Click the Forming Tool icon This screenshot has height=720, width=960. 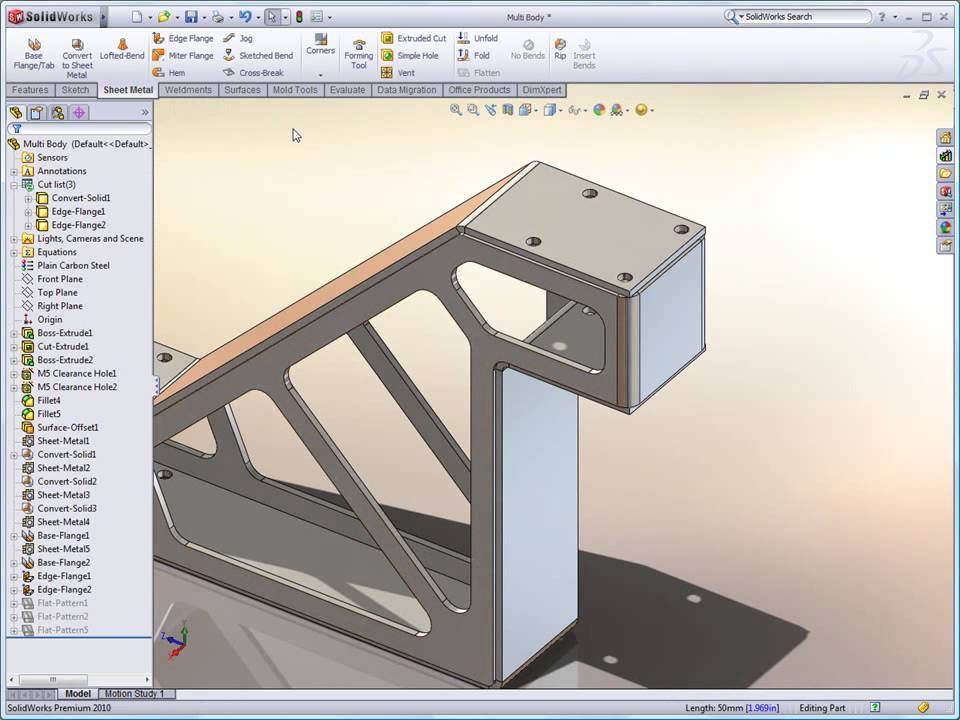pyautogui.click(x=359, y=54)
